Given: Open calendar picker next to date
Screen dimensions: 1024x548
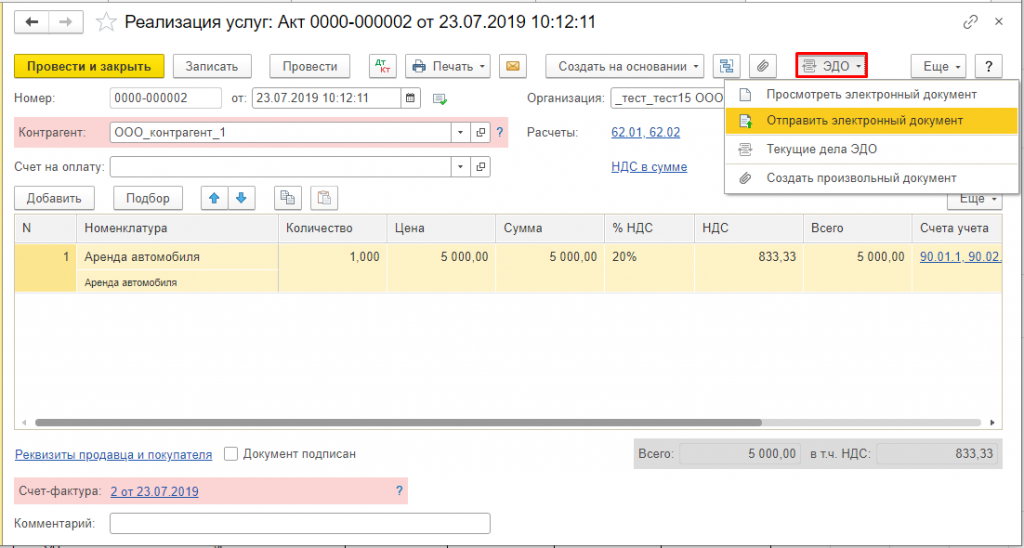Looking at the screenshot, I should [411, 98].
